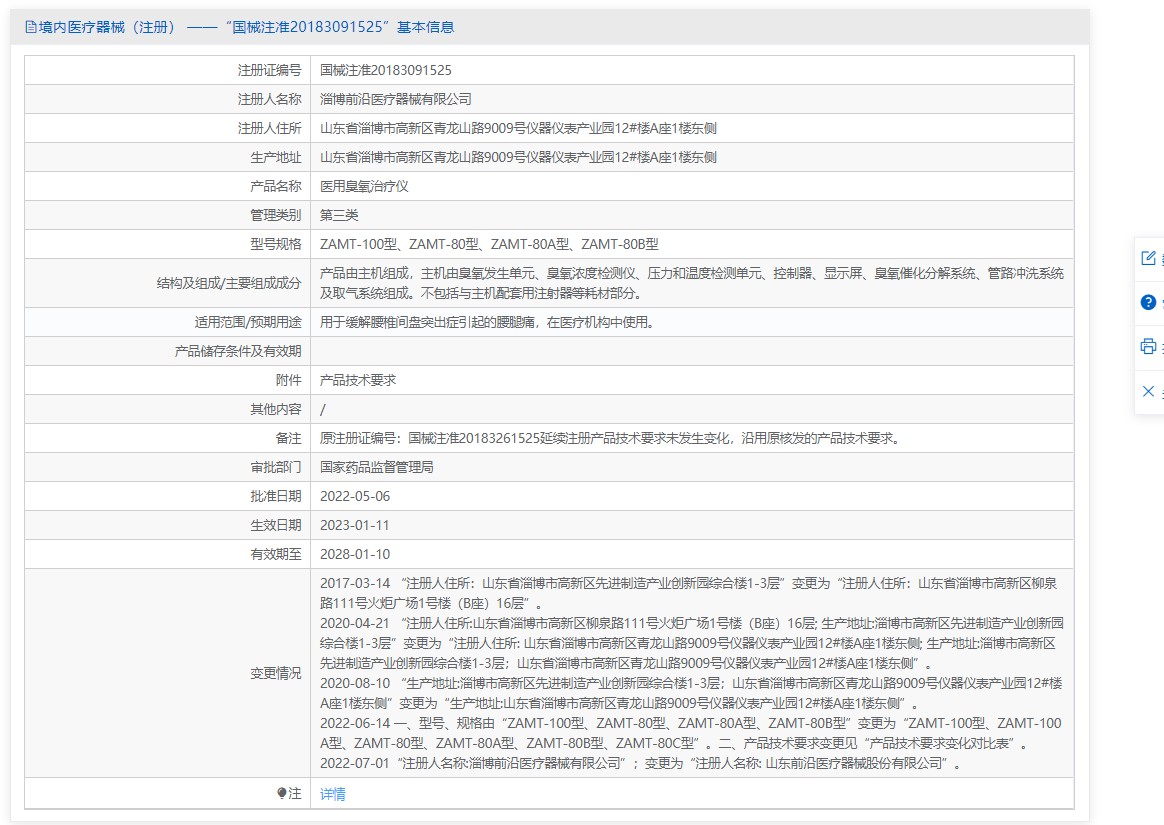Click the approval date 2022-05-06
Image resolution: width=1164 pixels, height=825 pixels.
(355, 496)
